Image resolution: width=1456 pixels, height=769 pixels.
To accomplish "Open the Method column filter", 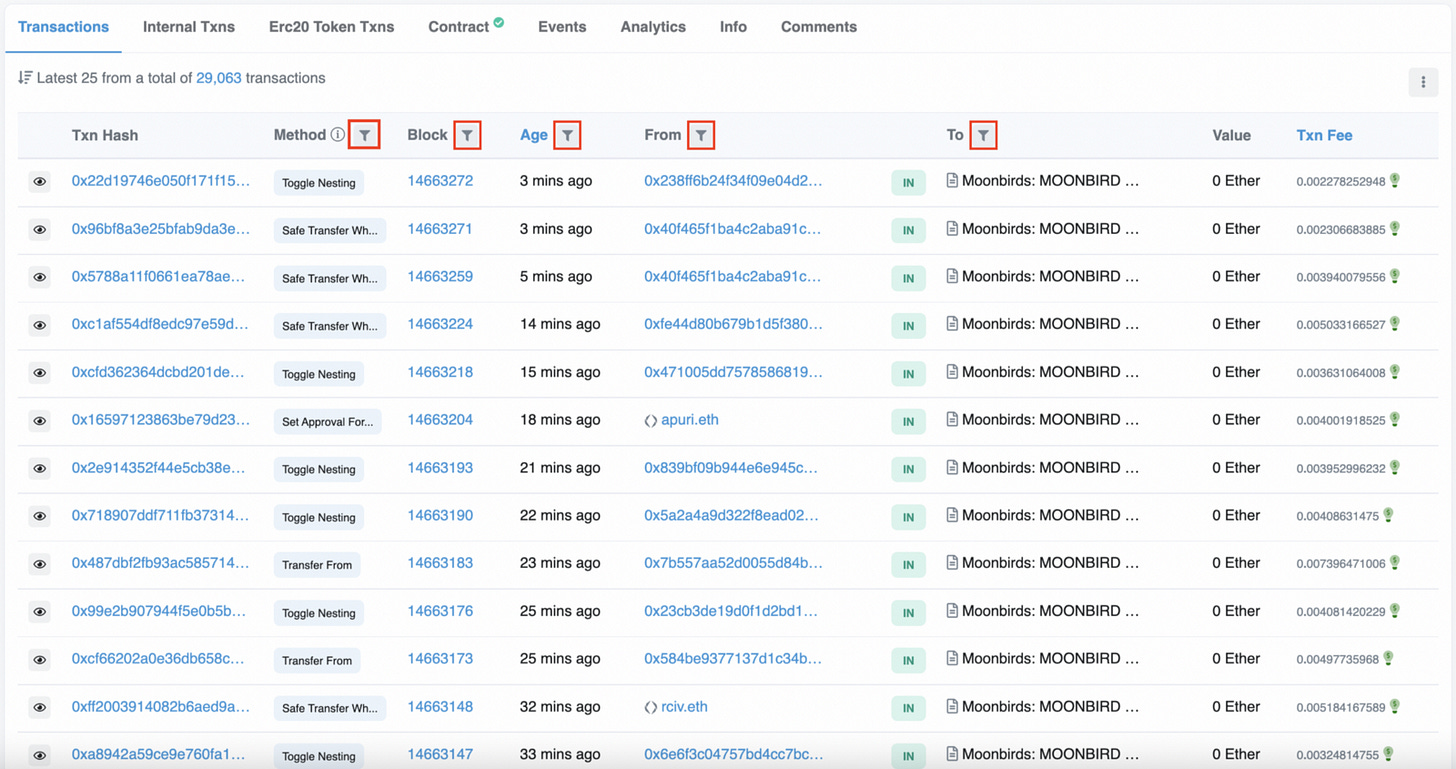I will point(365,135).
